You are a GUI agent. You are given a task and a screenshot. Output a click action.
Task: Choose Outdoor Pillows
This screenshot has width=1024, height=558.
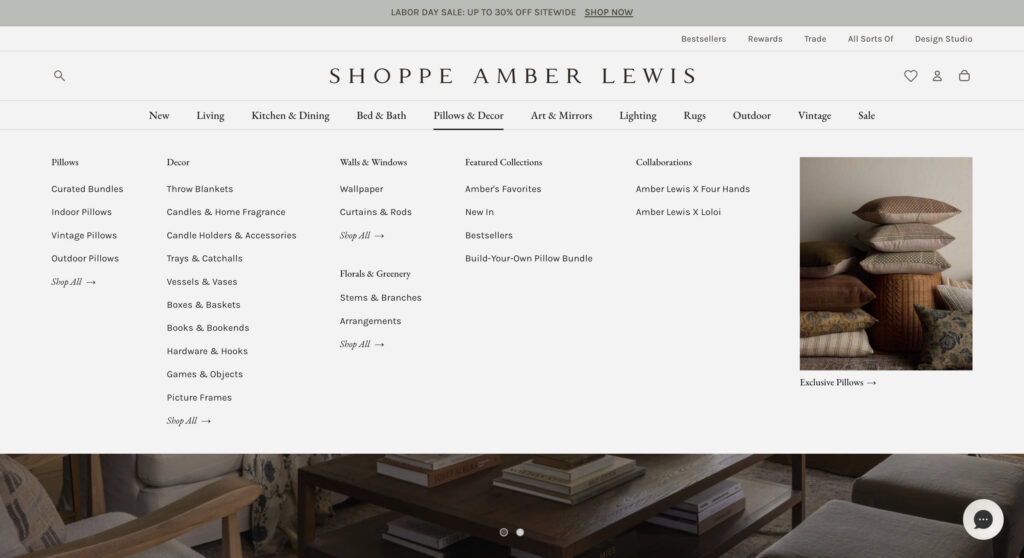pos(85,258)
